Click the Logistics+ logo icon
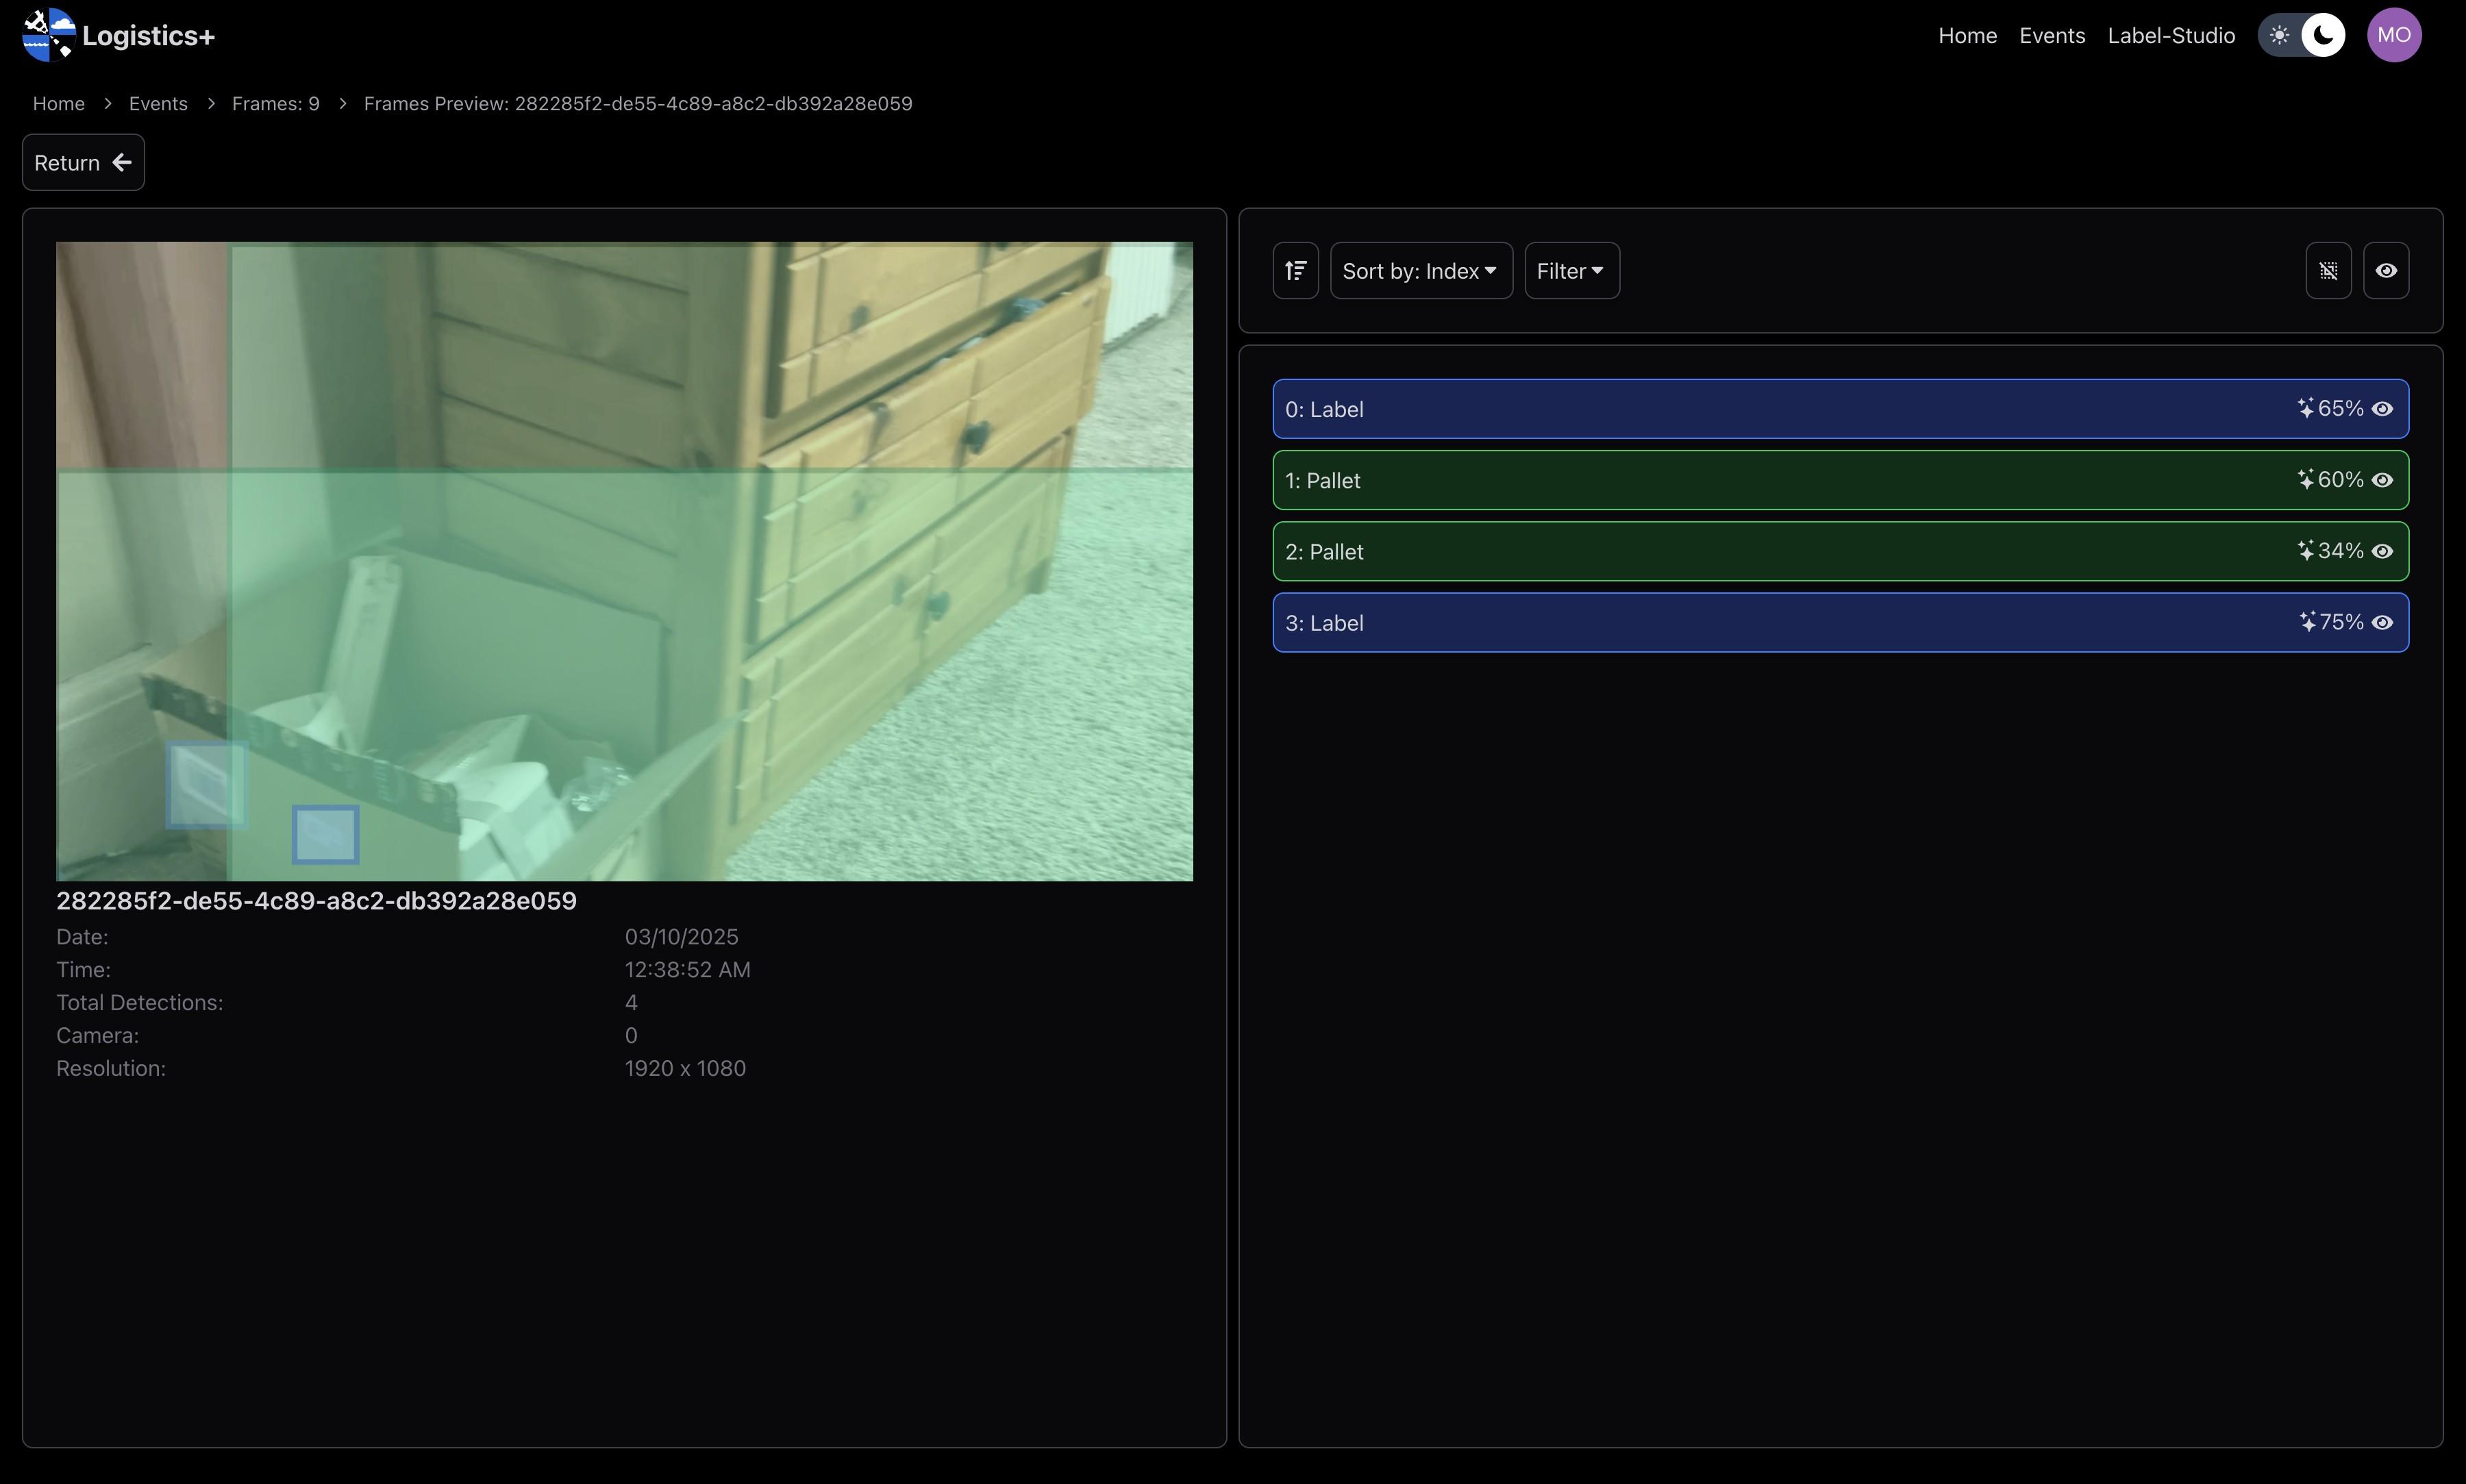The height and width of the screenshot is (1484, 2466). point(48,35)
